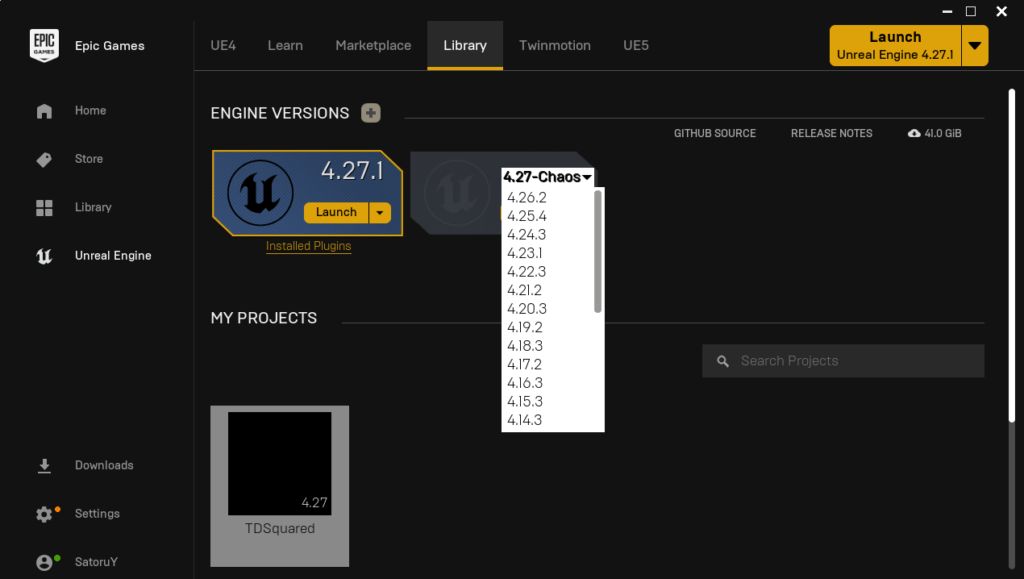This screenshot has height=579, width=1024.
Task: Choose version 4.20.3 from the list
Action: [527, 309]
